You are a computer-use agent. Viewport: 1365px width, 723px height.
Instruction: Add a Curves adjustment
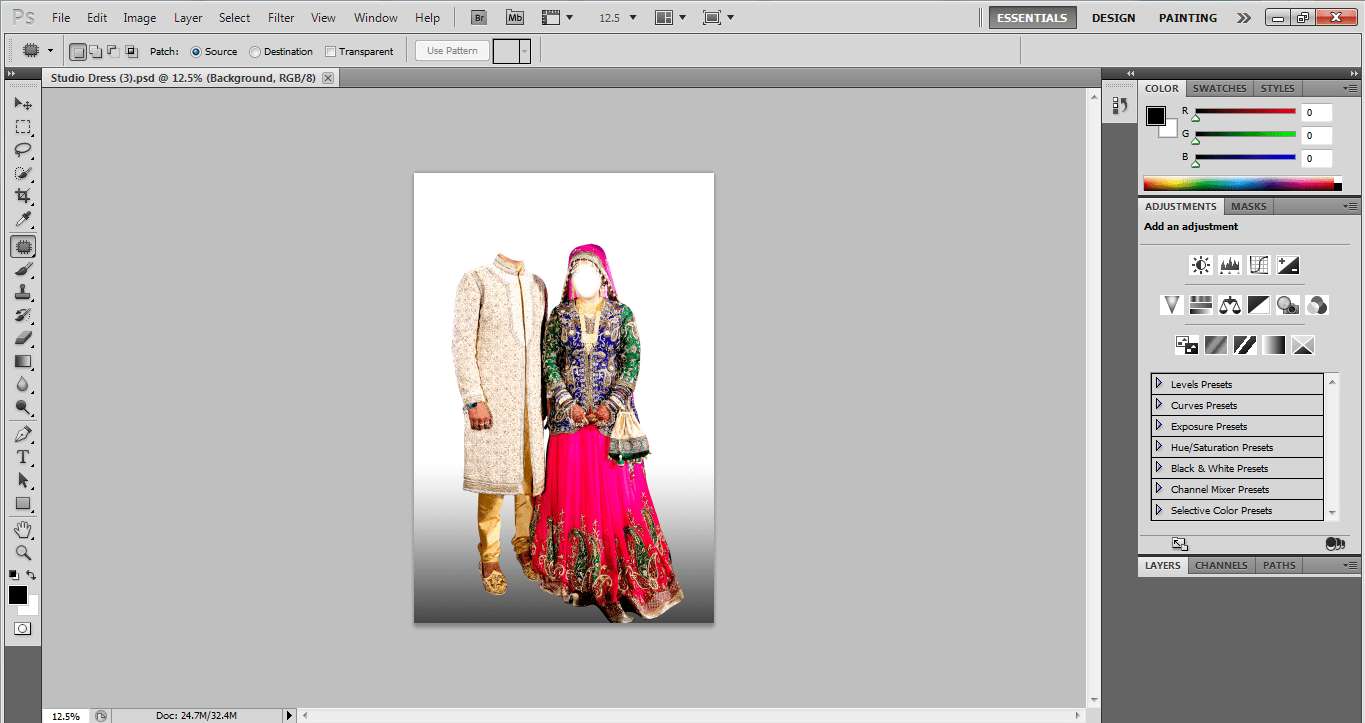(1259, 265)
